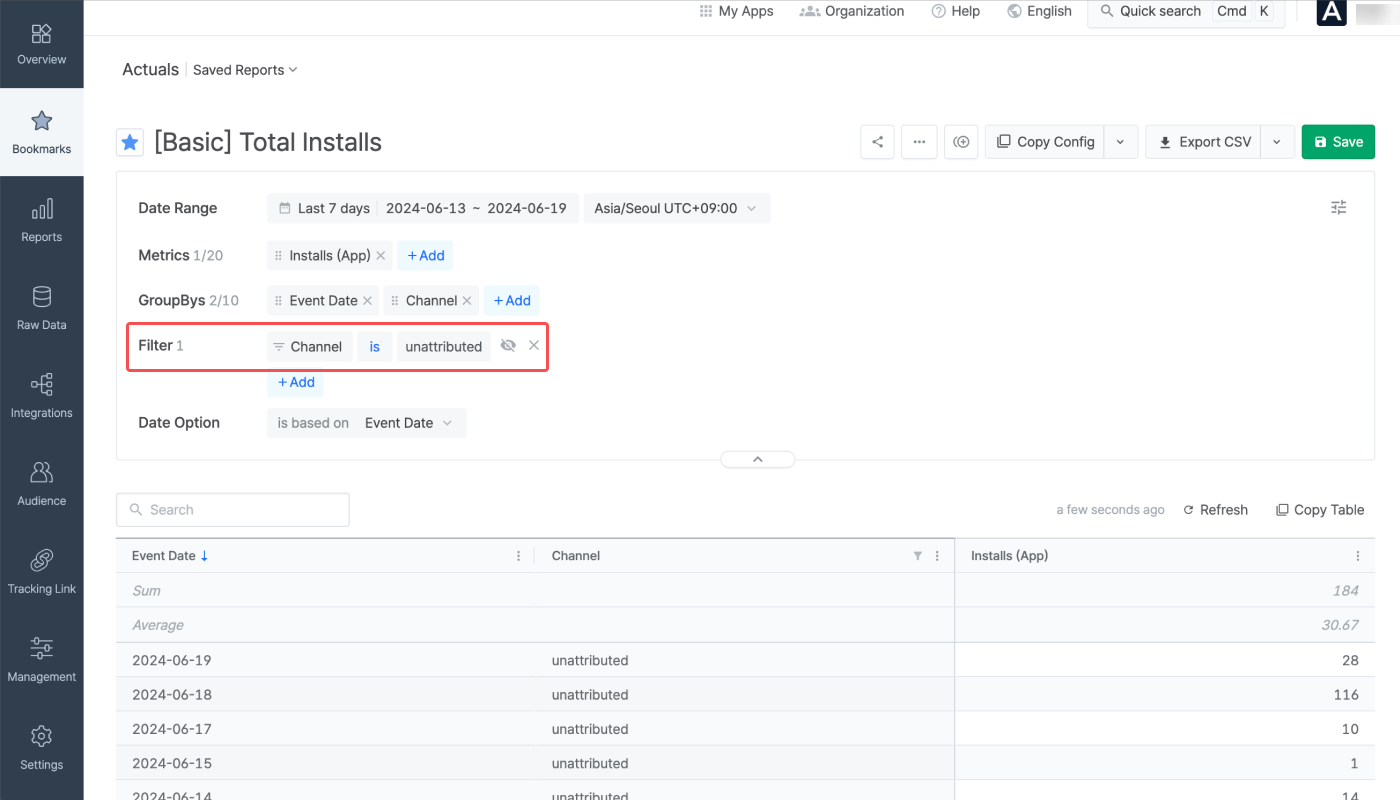Add another filter
This screenshot has height=800, width=1400.
(x=295, y=382)
